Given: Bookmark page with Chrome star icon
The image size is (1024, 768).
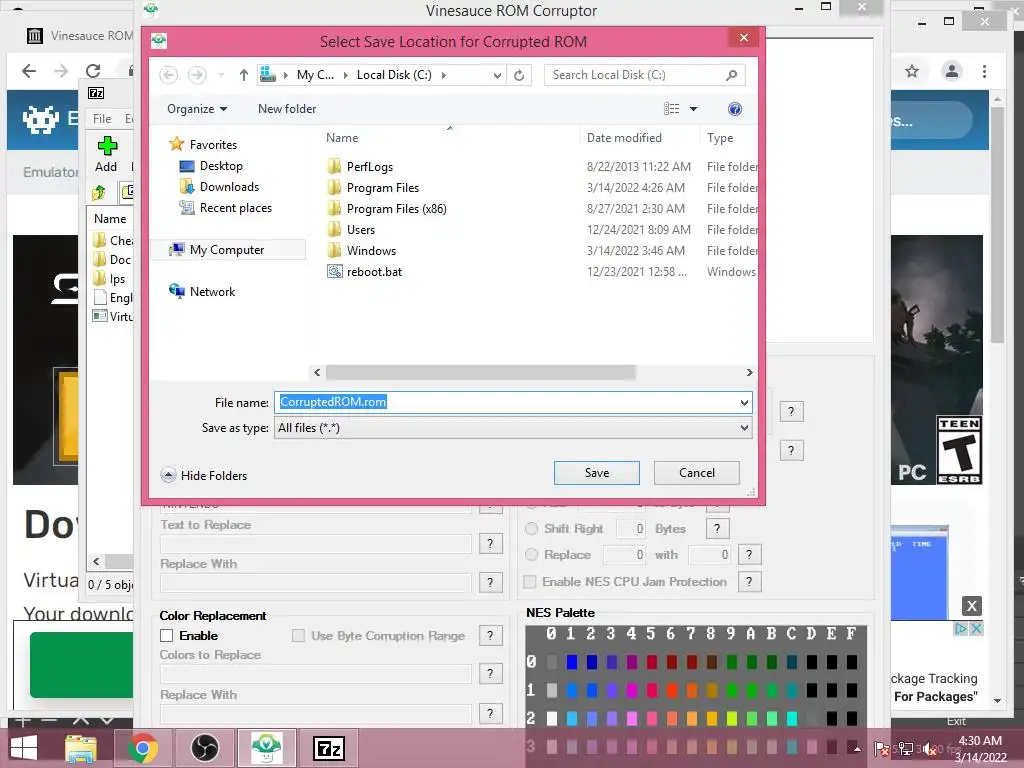Looking at the screenshot, I should (912, 71).
